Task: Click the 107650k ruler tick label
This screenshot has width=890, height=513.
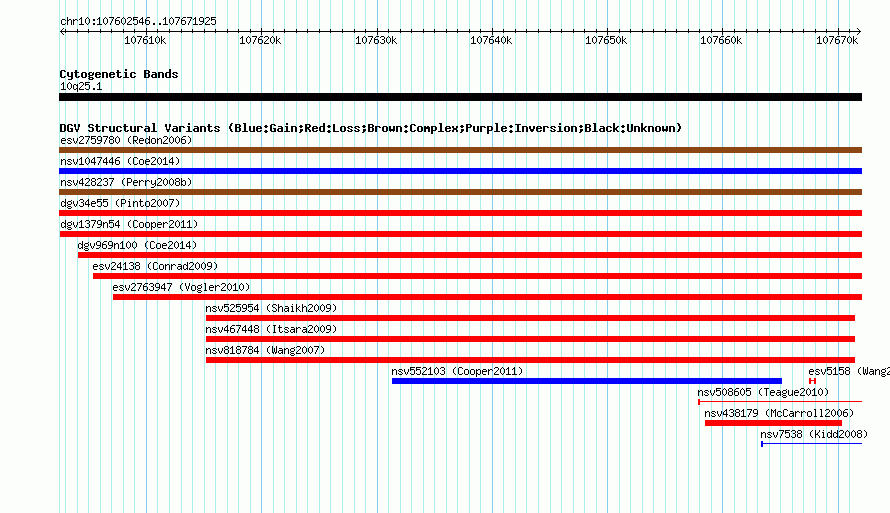Action: [x=606, y=40]
